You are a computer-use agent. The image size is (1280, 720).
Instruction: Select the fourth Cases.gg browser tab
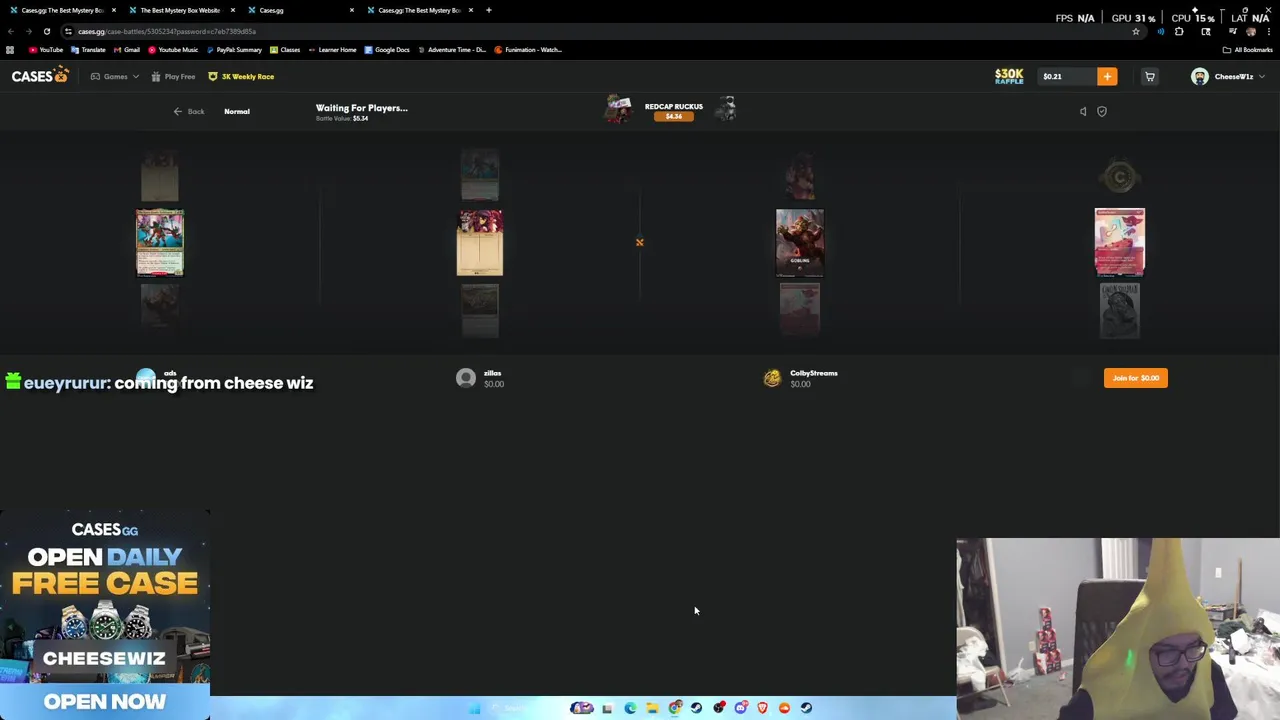point(419,10)
